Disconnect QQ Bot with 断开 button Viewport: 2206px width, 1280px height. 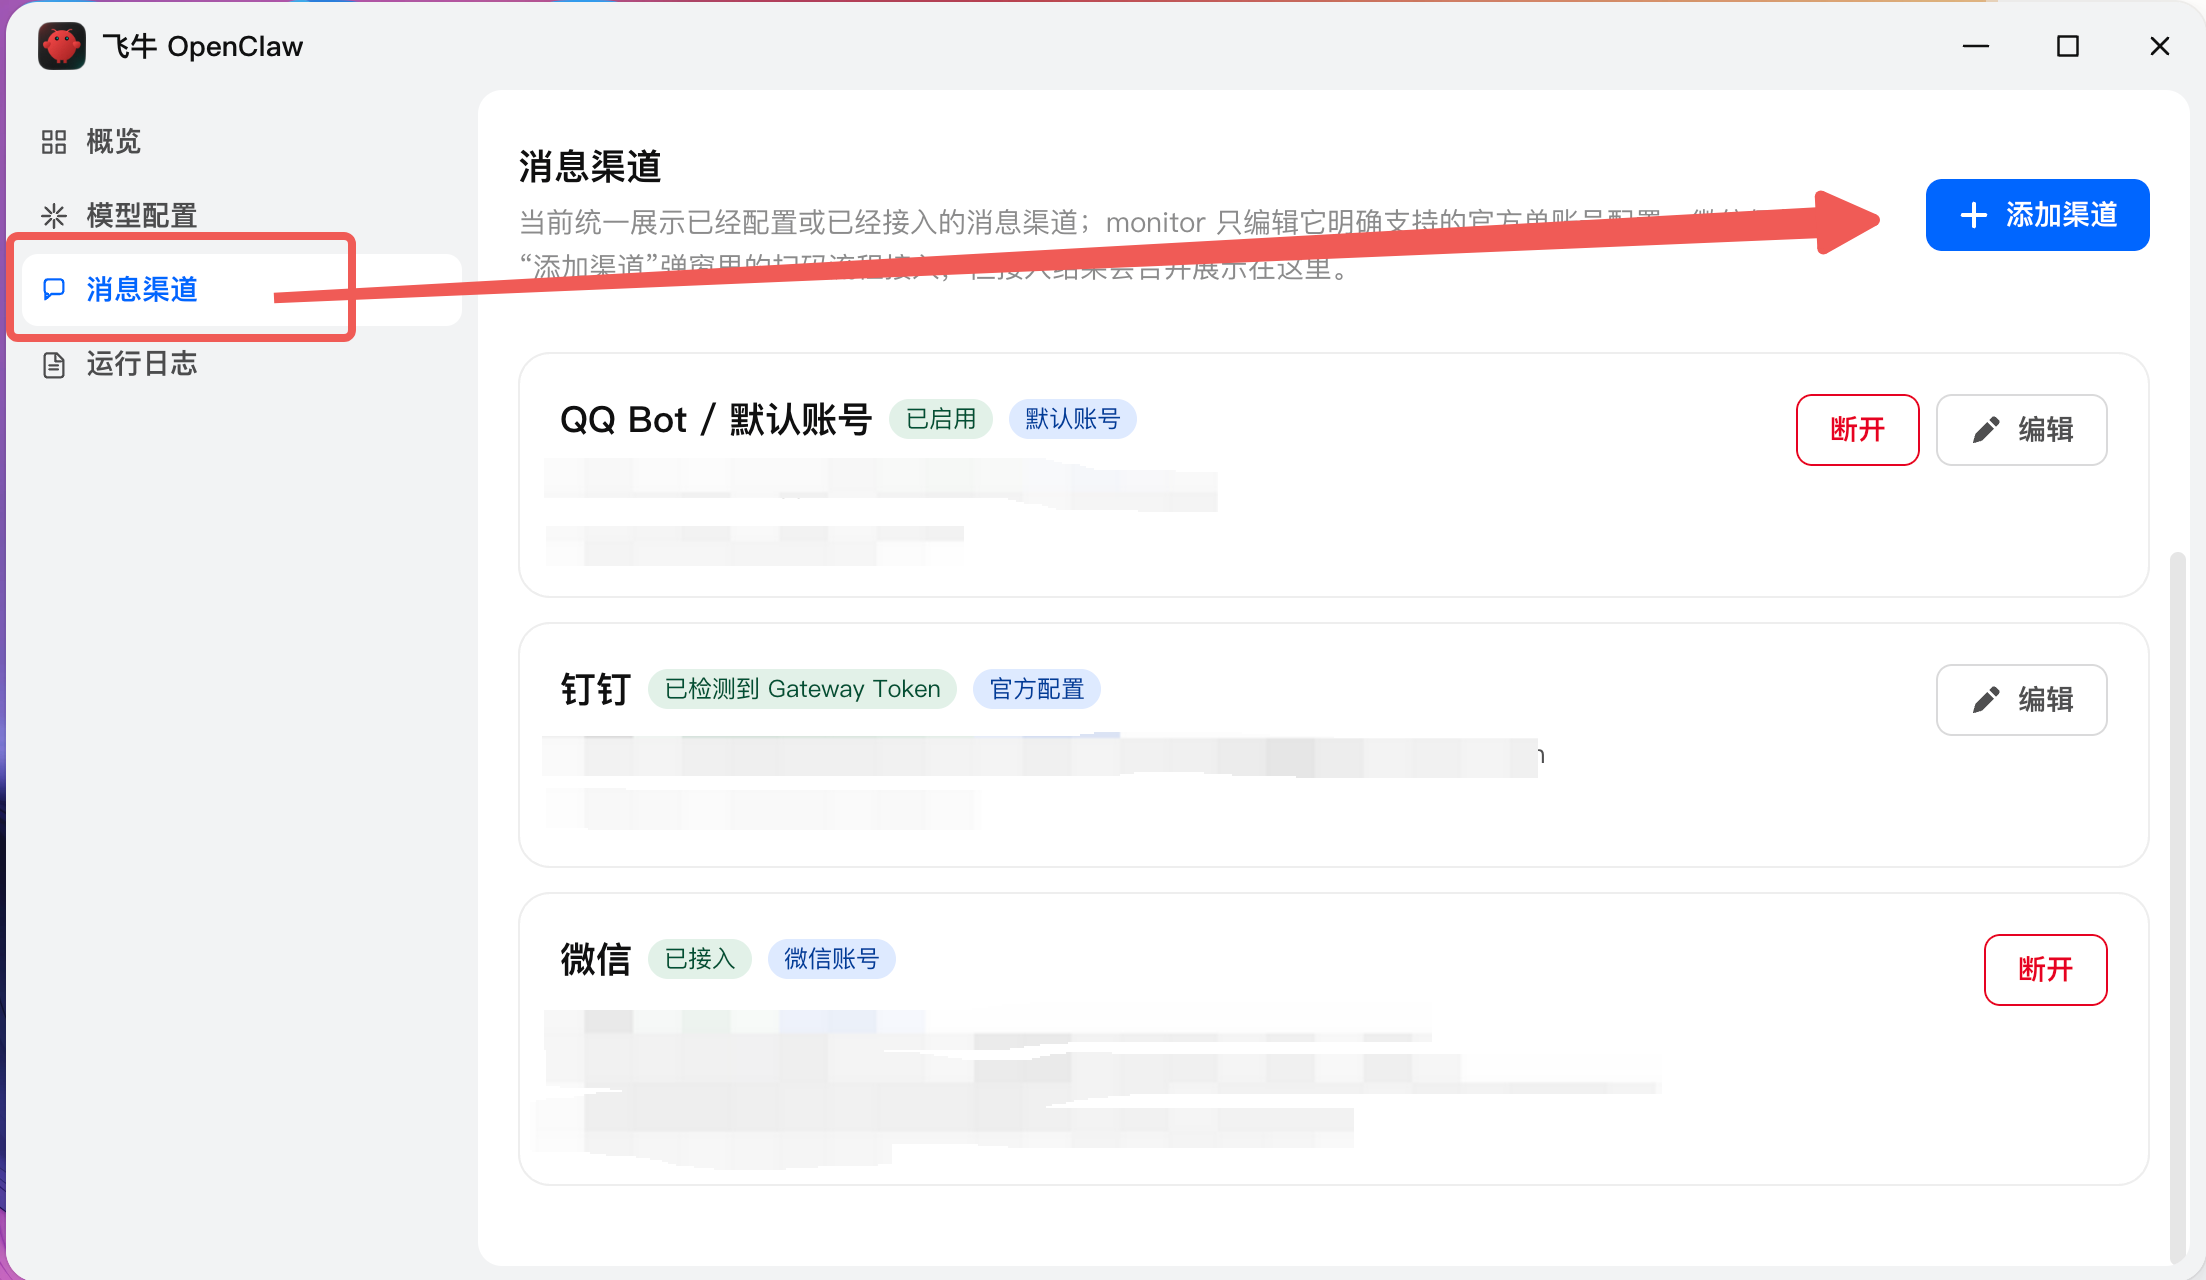(1857, 430)
